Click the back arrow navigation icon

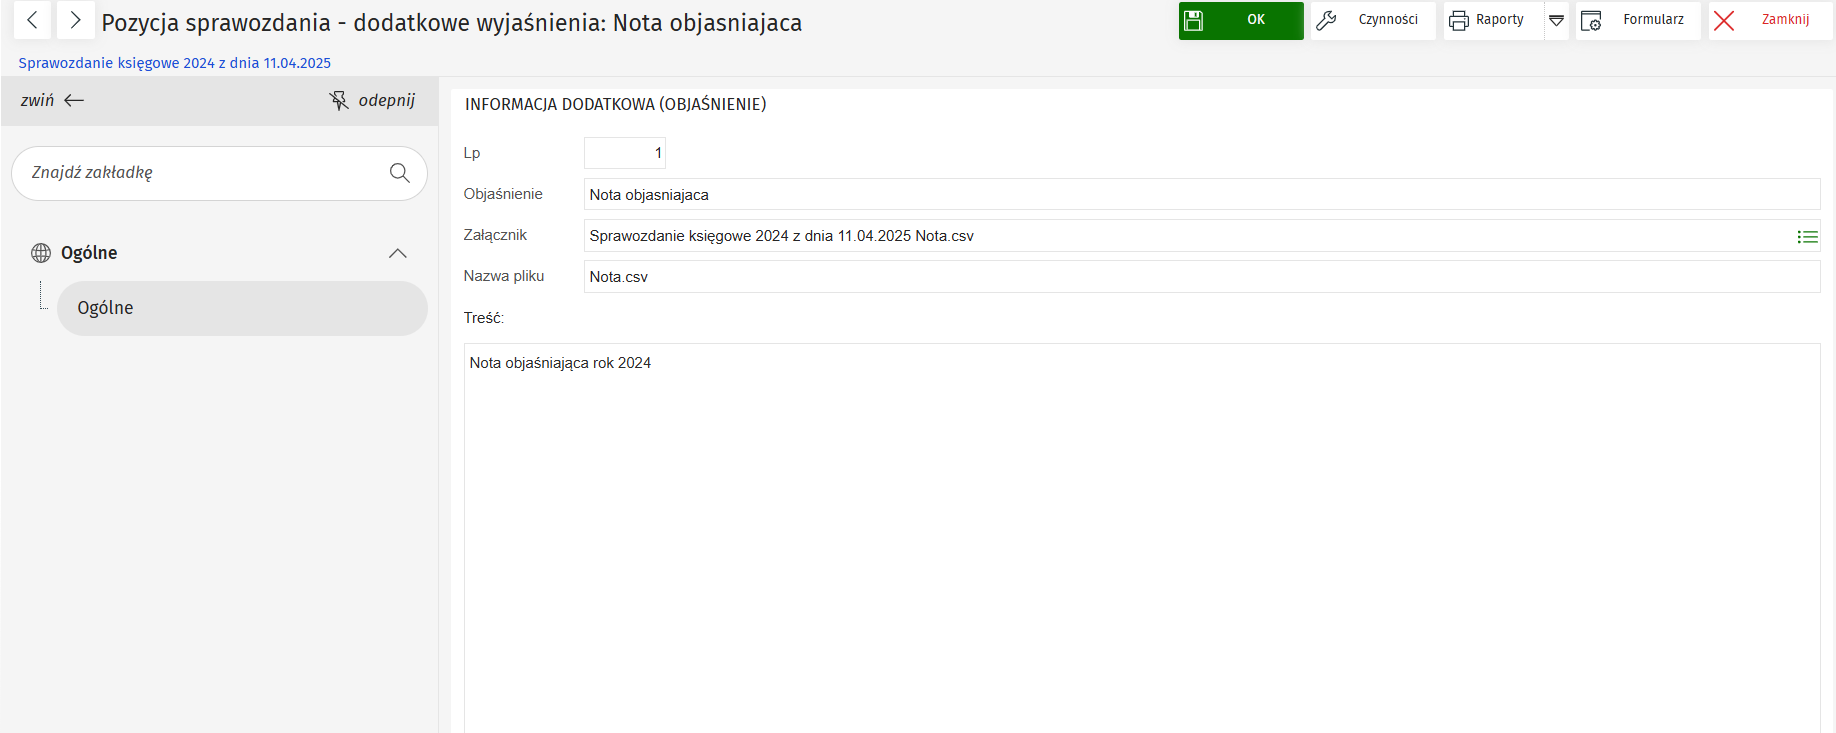[32, 20]
